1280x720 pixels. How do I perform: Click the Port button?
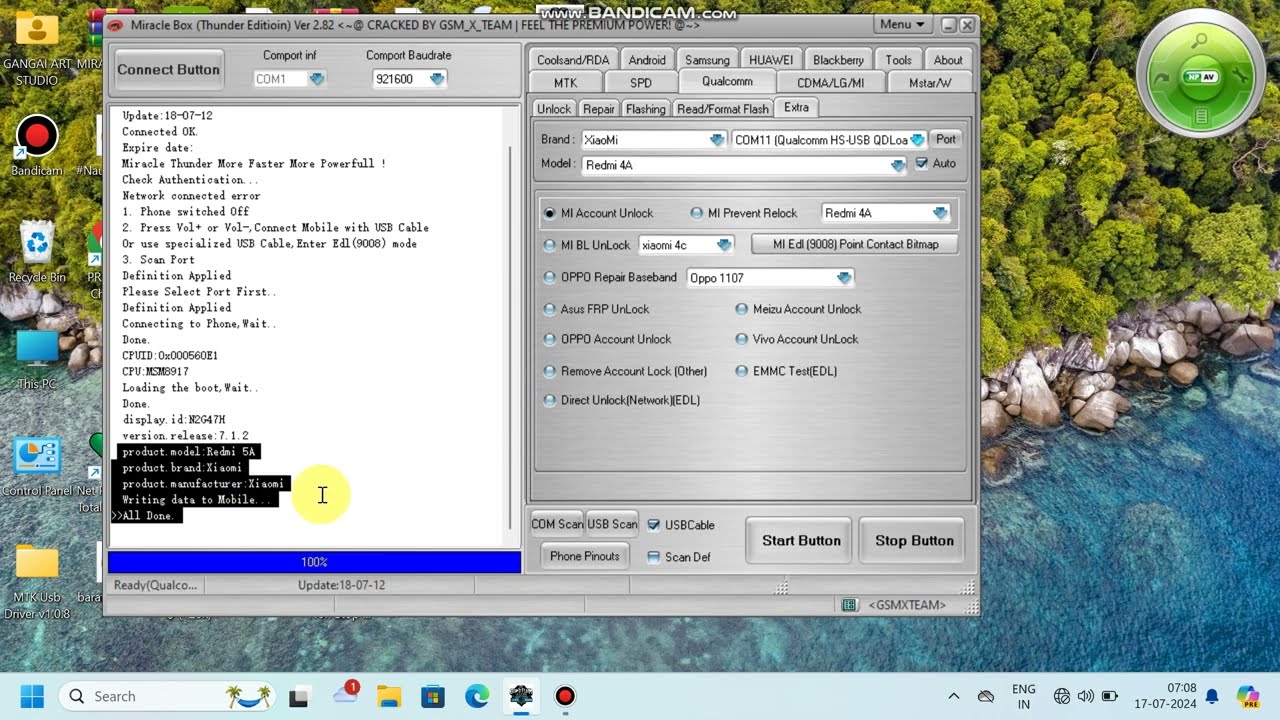(946, 139)
